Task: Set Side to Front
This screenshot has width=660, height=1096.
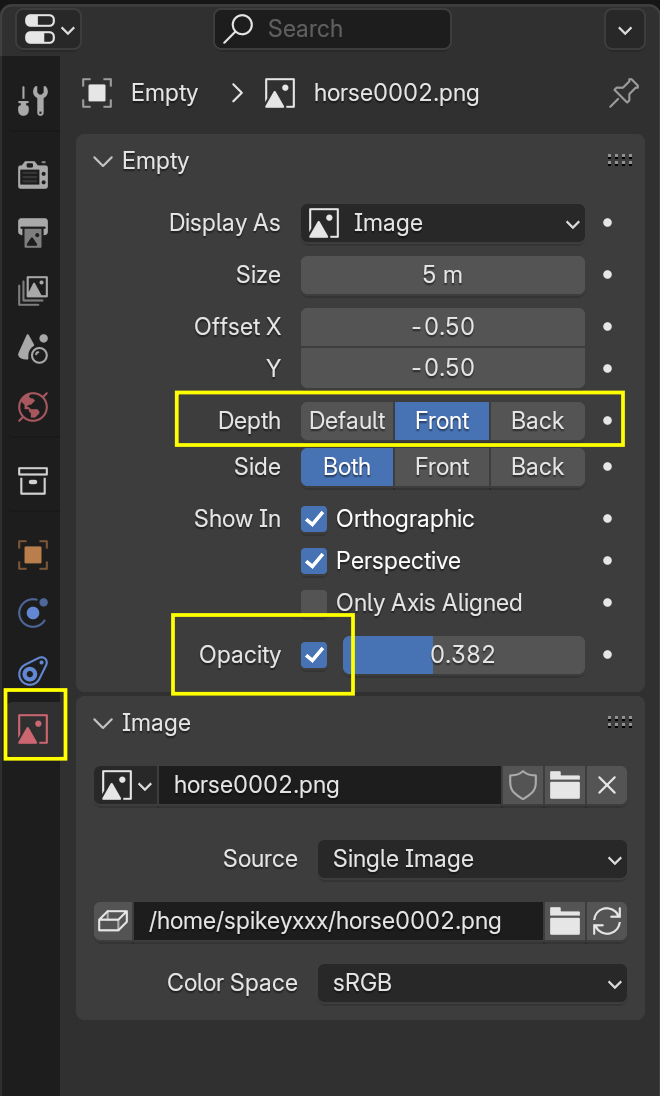Action: (x=442, y=467)
